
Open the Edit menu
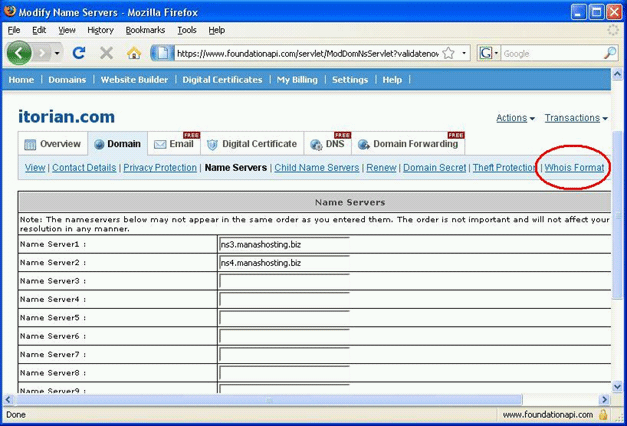click(39, 30)
